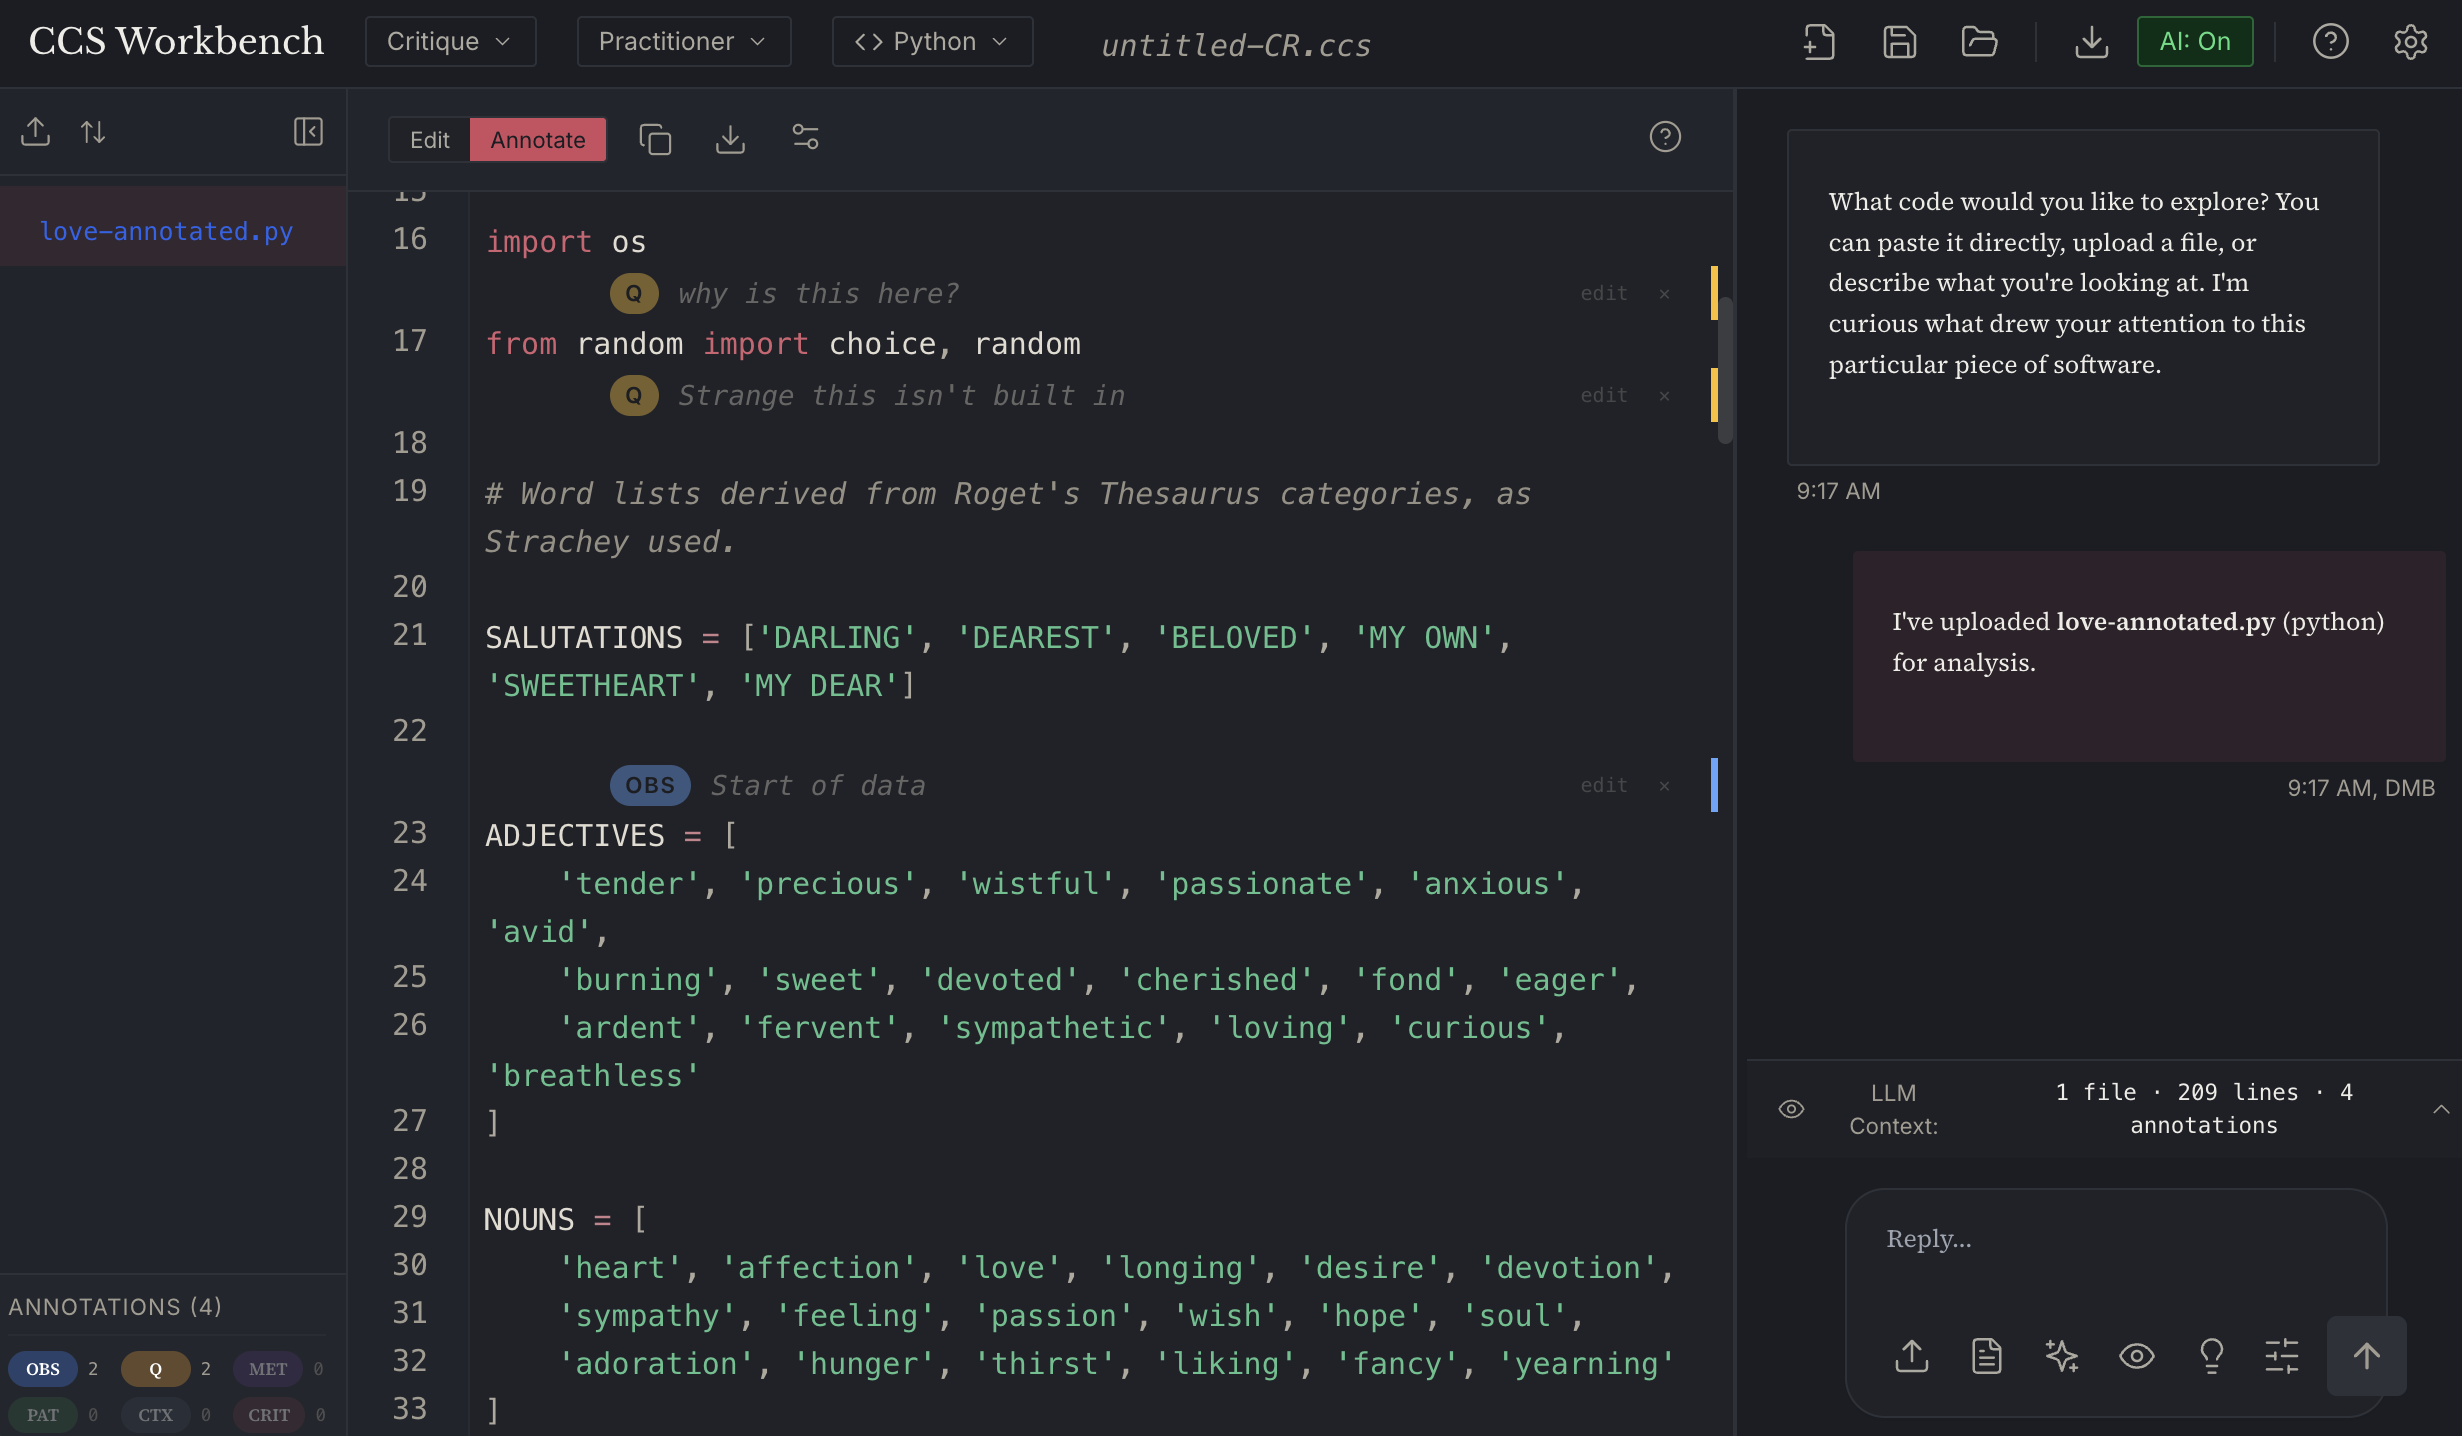Collapse the file sidebar panel icon
This screenshot has width=2462, height=1436.
(308, 132)
